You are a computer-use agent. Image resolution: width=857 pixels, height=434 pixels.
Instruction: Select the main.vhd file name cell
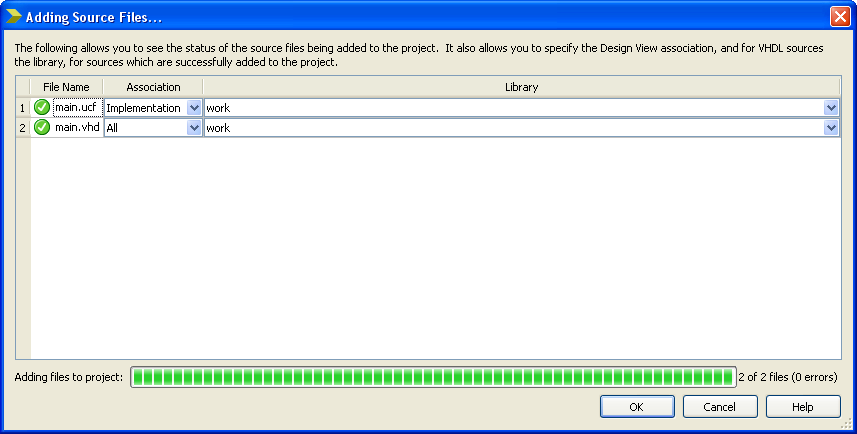(x=77, y=127)
